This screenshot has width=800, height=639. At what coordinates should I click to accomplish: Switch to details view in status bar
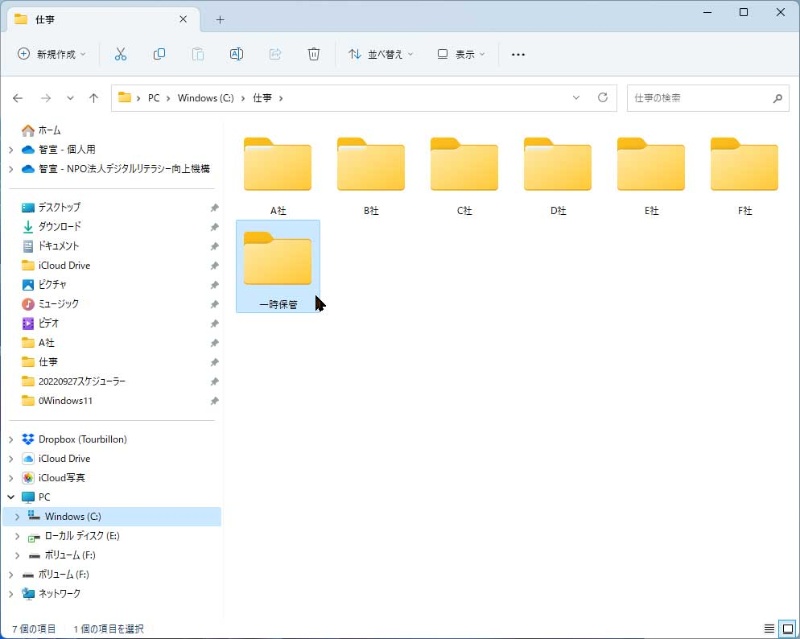769,628
